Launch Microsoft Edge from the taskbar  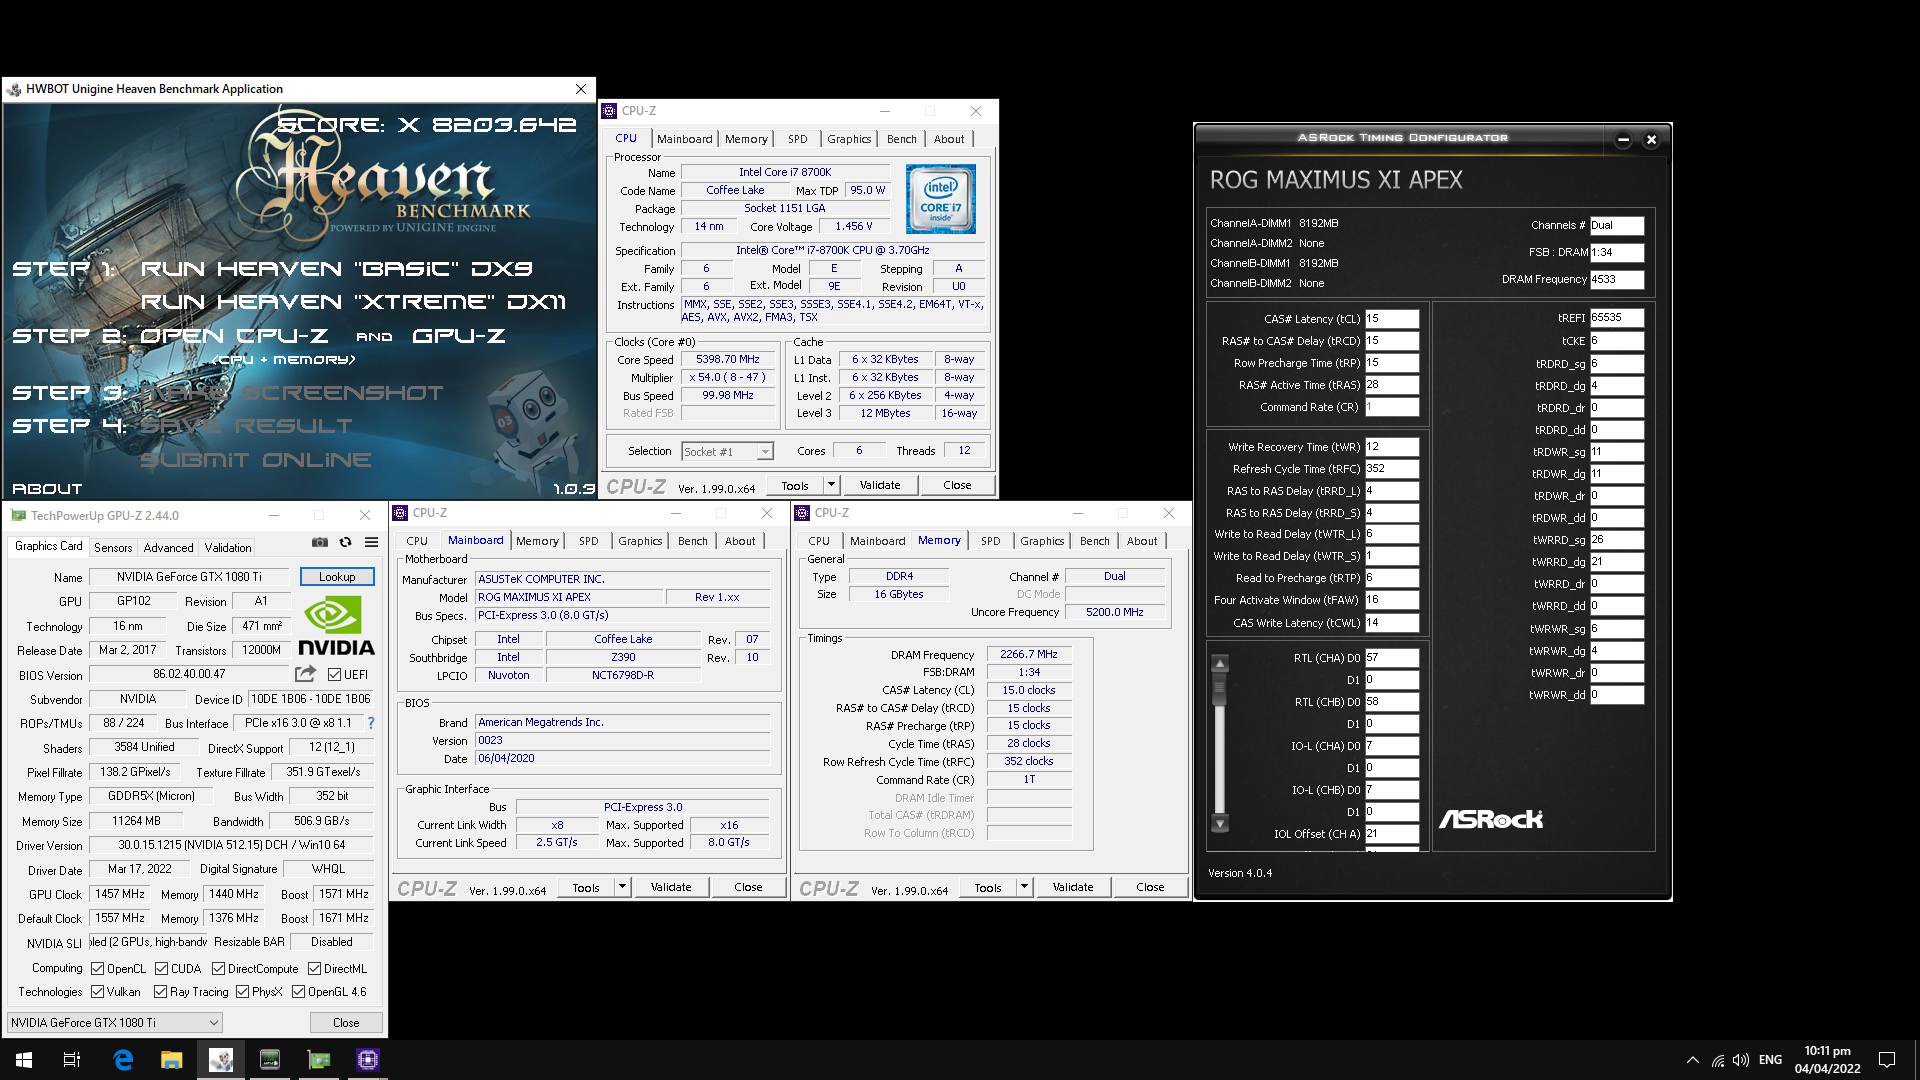[x=123, y=1060]
